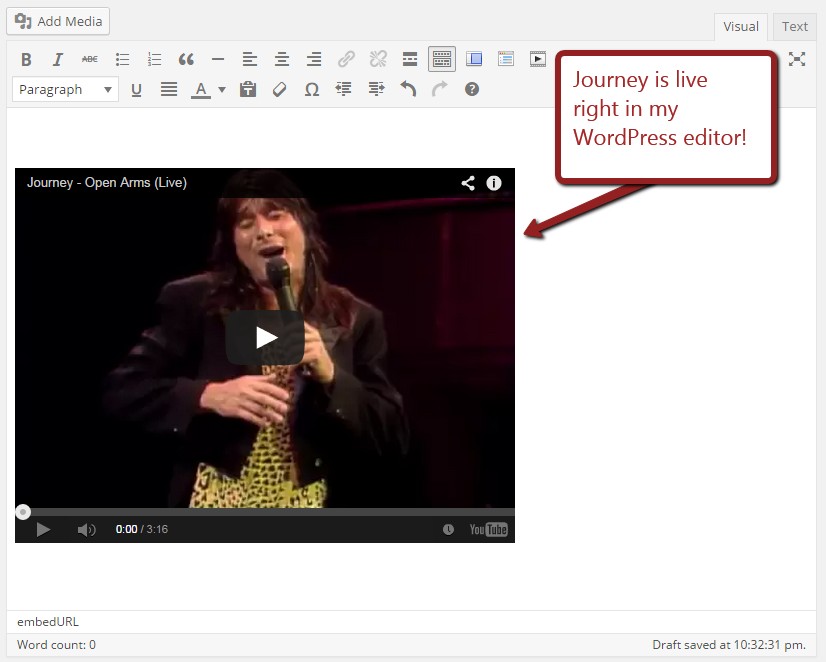The image size is (826, 662).
Task: Mute the YouTube video volume
Action: 86,529
